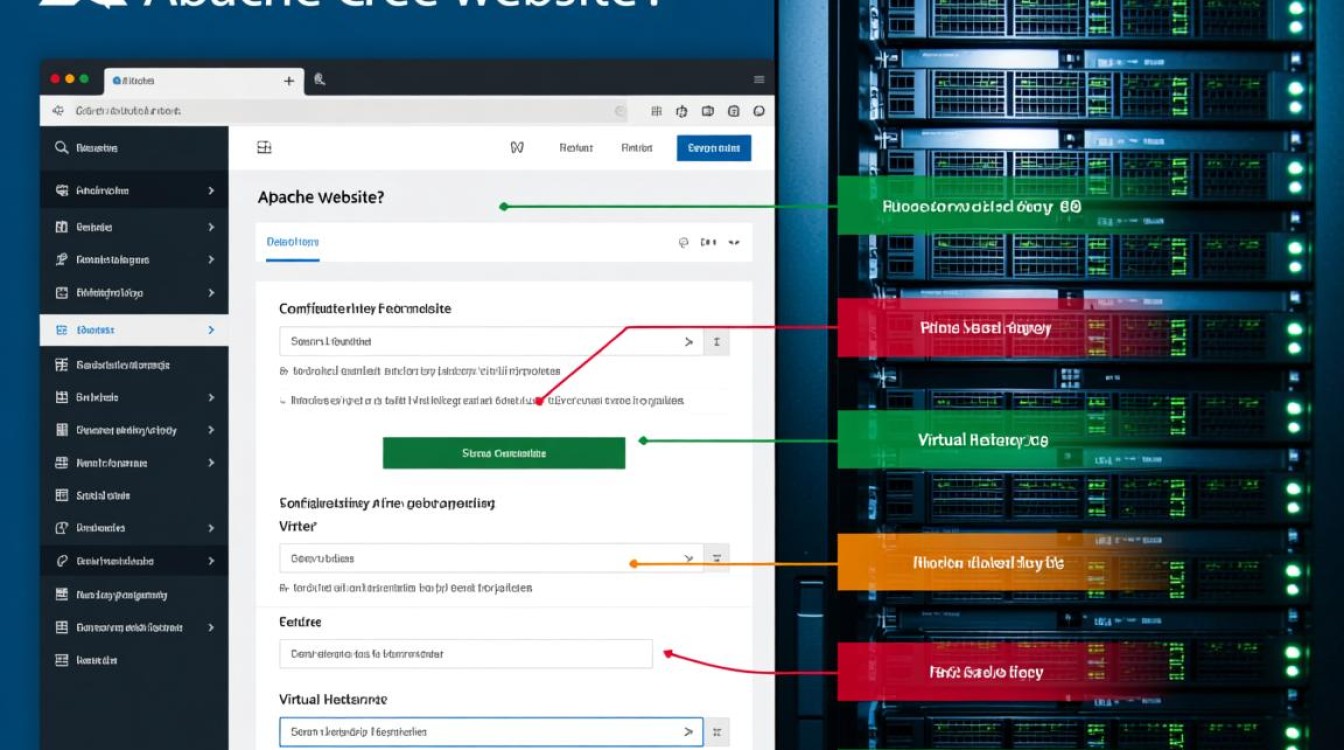Expand the highlighted blue sidebar item's chevron
Screen dimensions: 1344x750
pyautogui.click(x=211, y=330)
